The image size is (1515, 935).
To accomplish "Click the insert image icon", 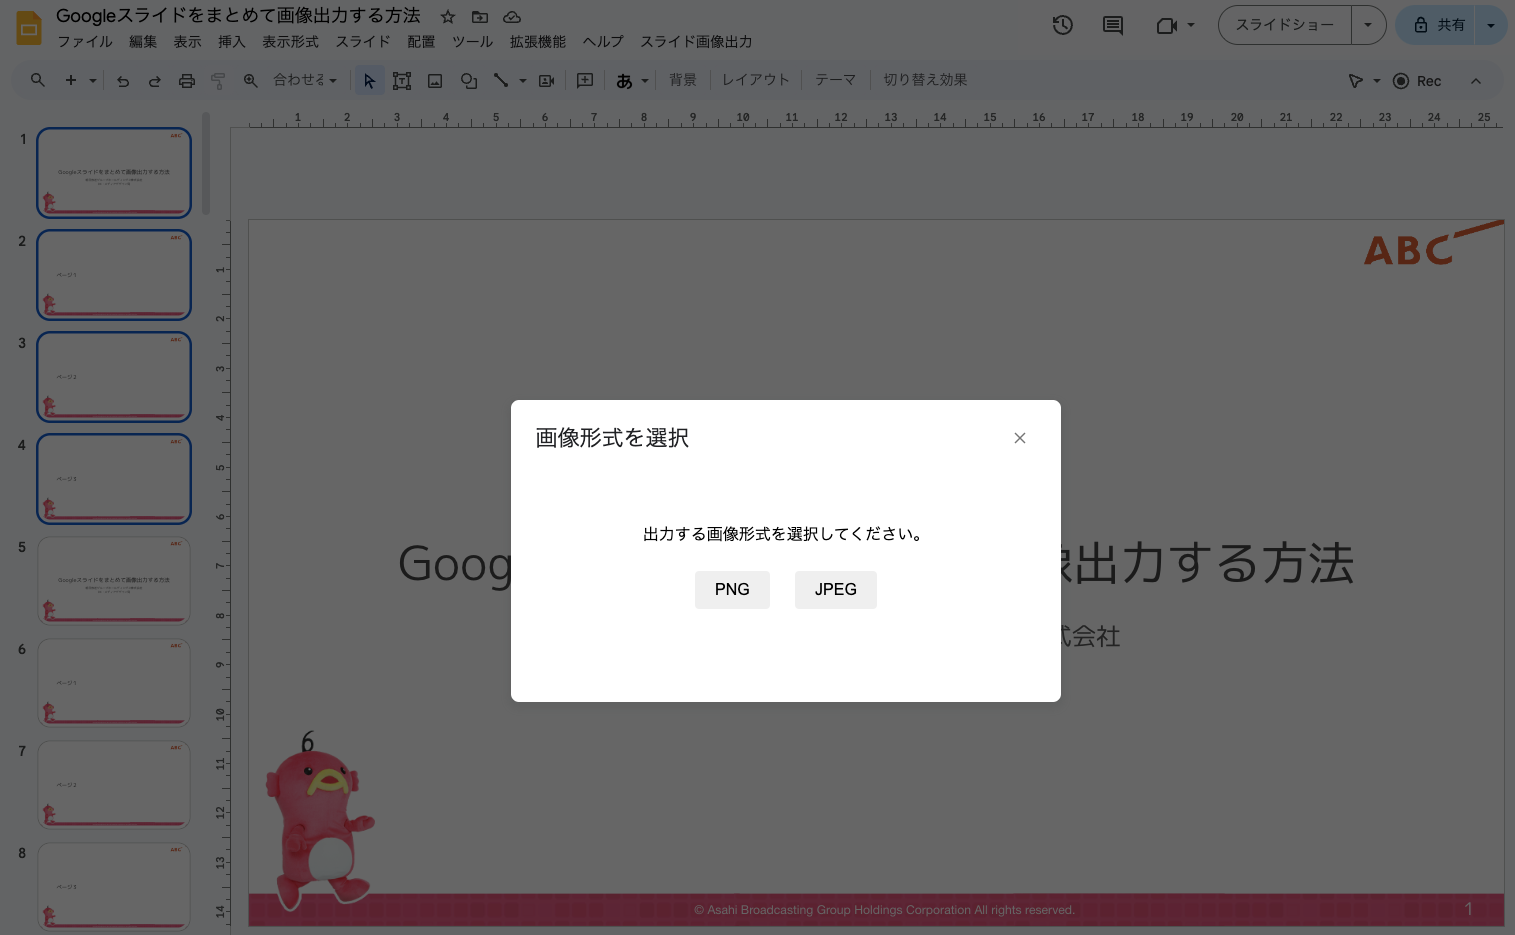I will (x=435, y=81).
